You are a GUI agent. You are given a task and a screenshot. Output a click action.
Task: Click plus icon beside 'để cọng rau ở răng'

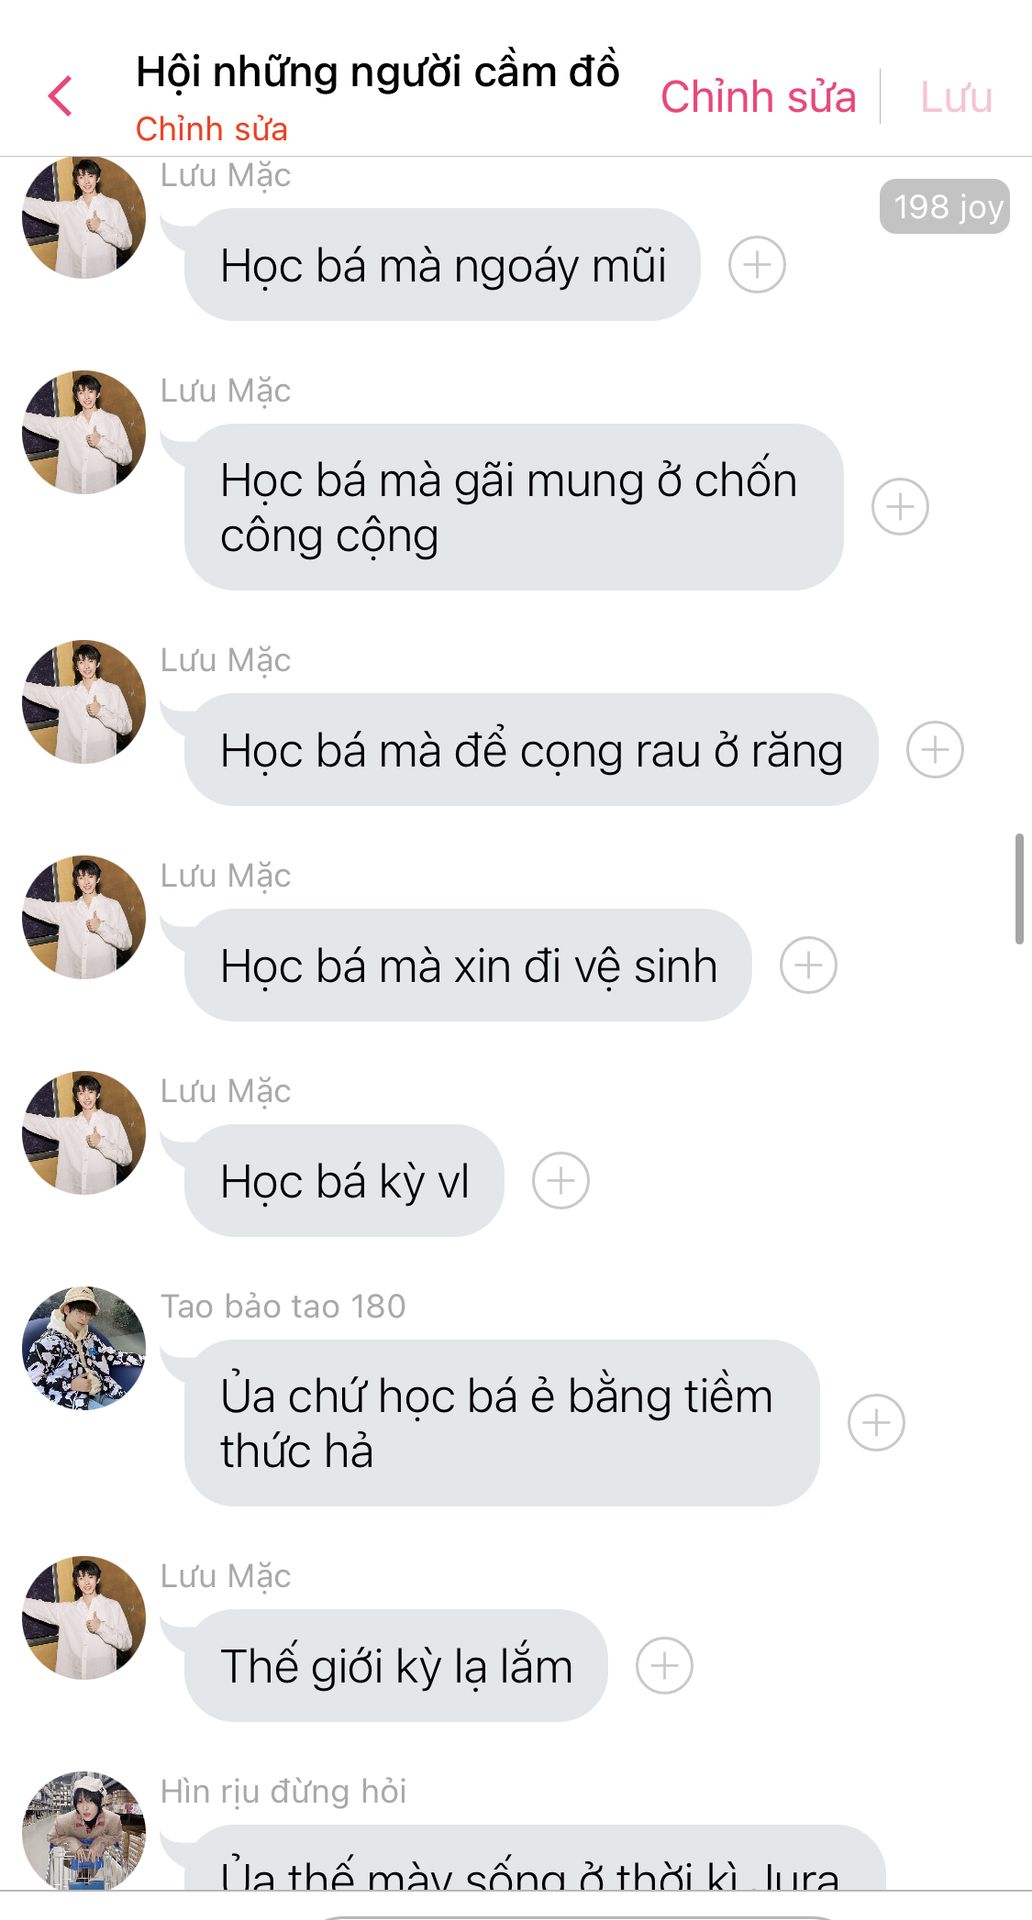tap(935, 750)
